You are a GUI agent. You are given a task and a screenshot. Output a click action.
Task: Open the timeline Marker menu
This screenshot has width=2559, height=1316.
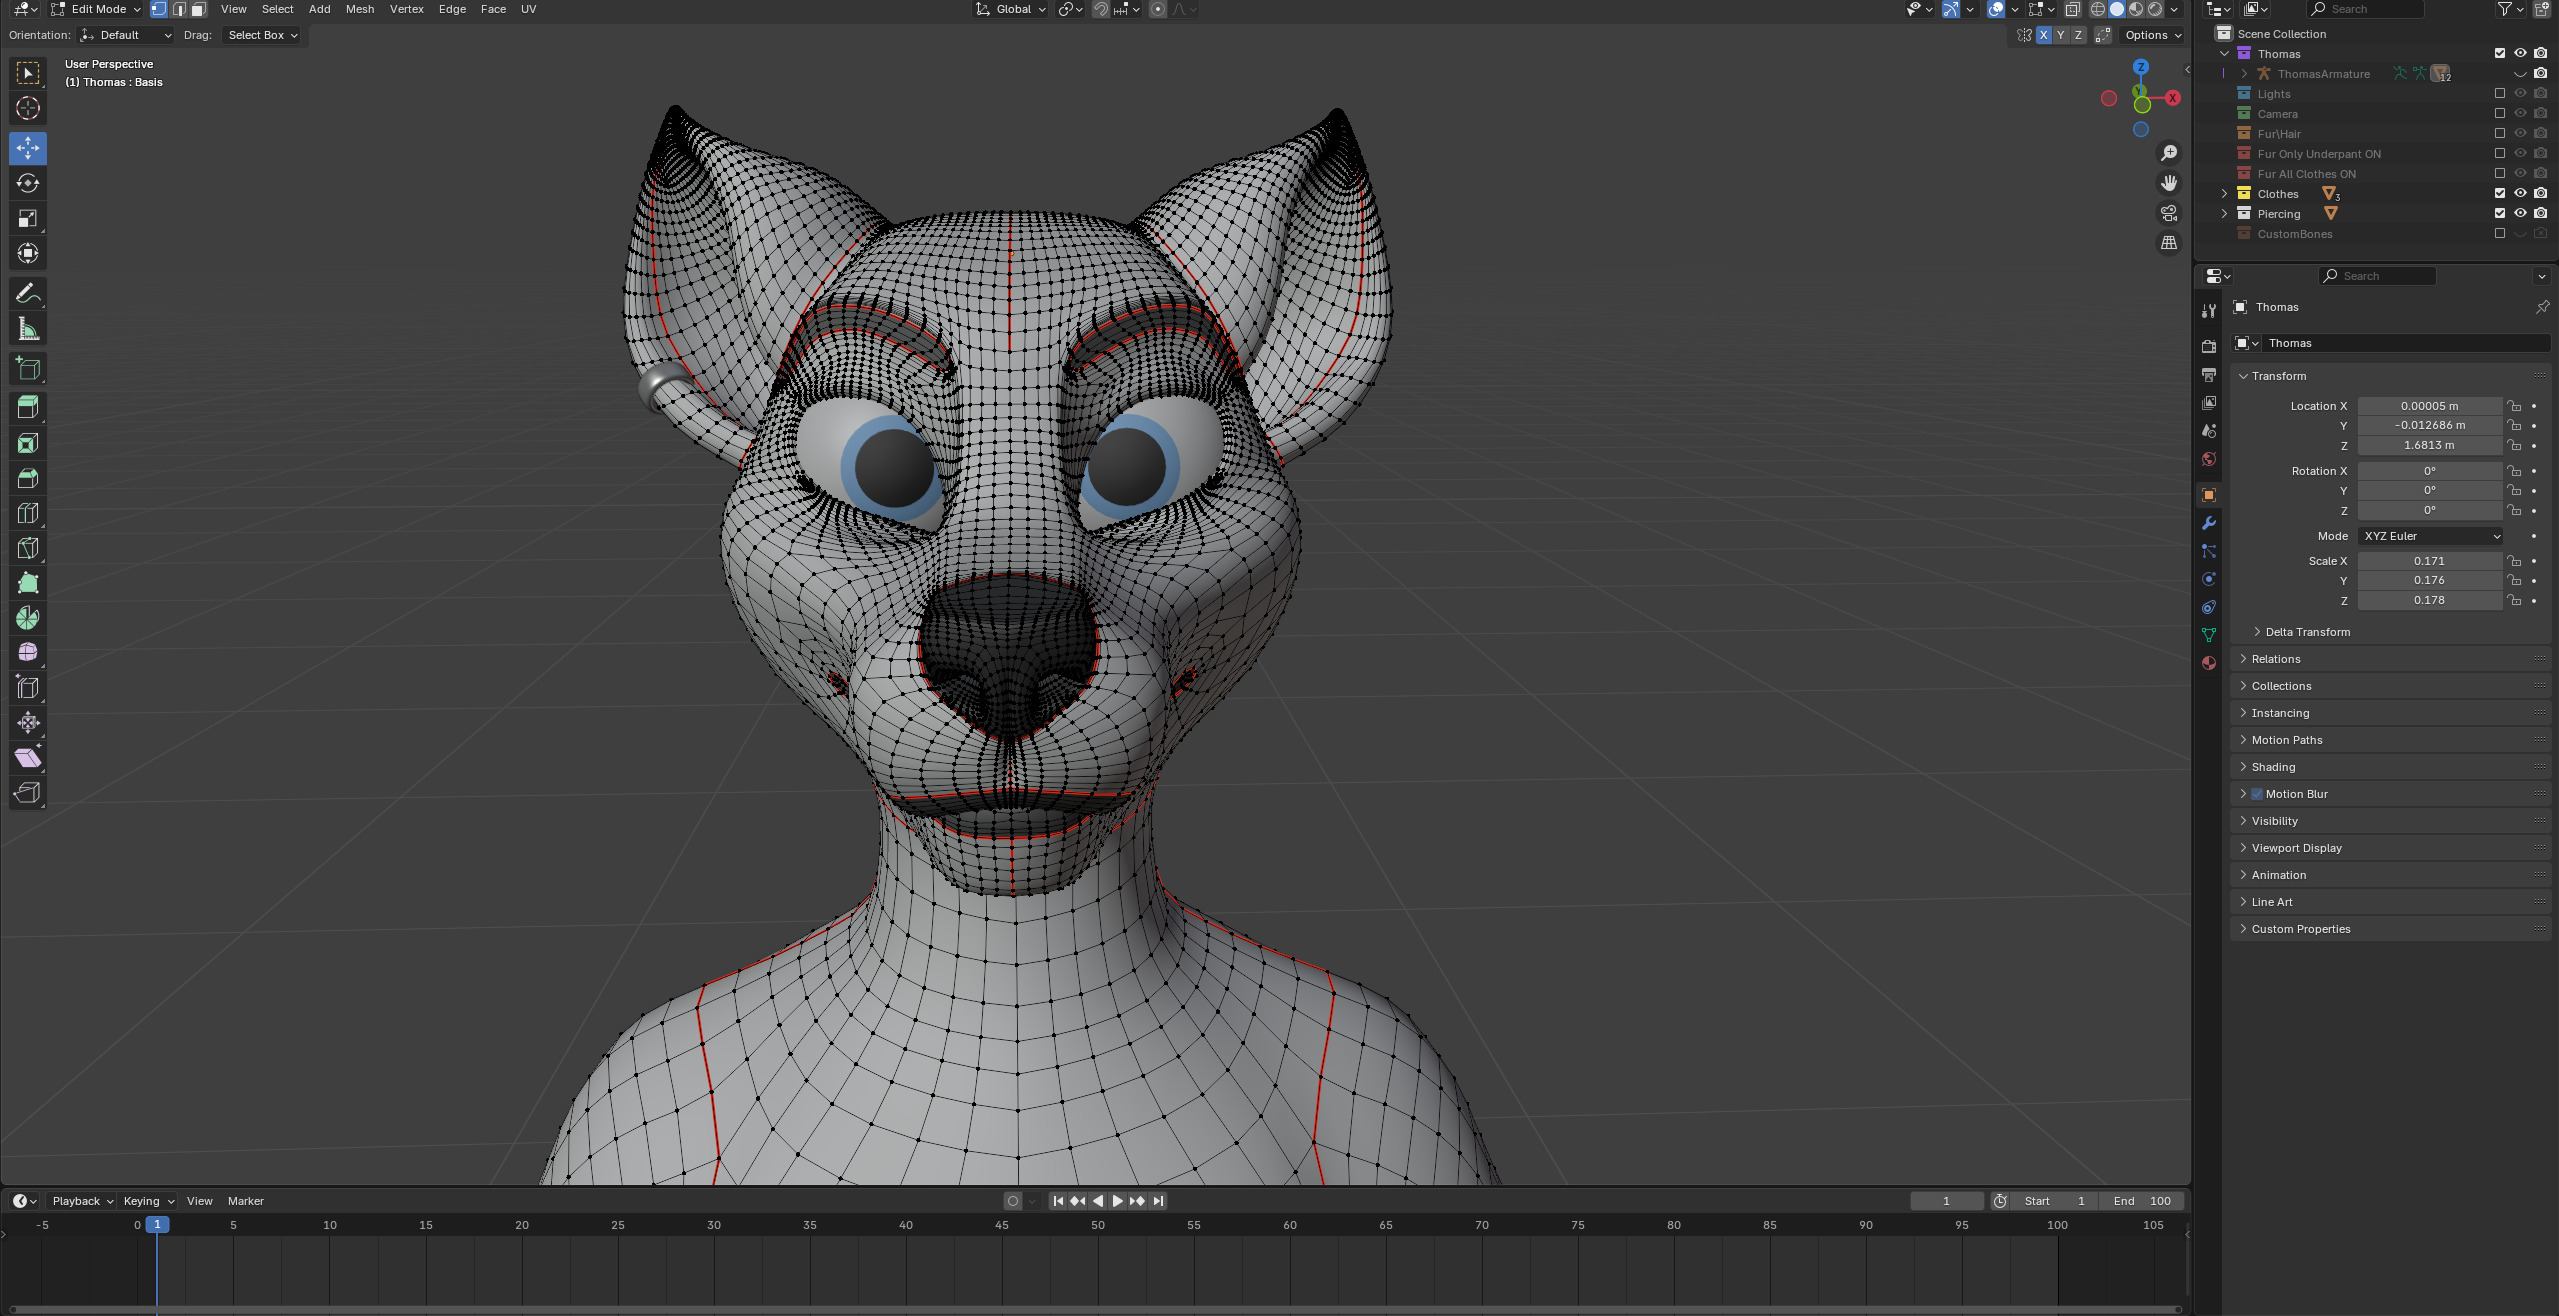tap(246, 1201)
